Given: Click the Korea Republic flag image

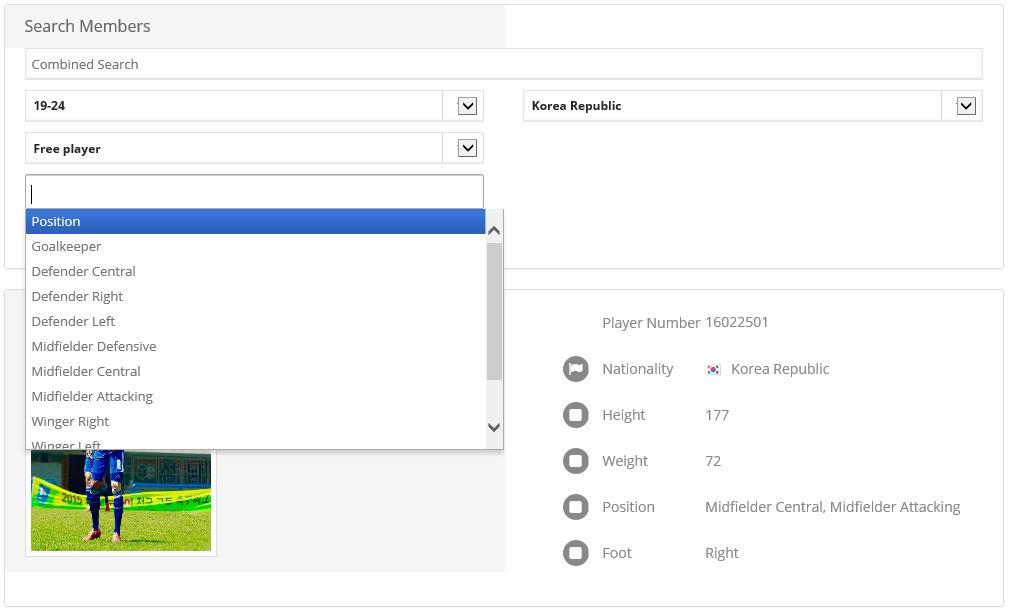Looking at the screenshot, I should pyautogui.click(x=714, y=370).
